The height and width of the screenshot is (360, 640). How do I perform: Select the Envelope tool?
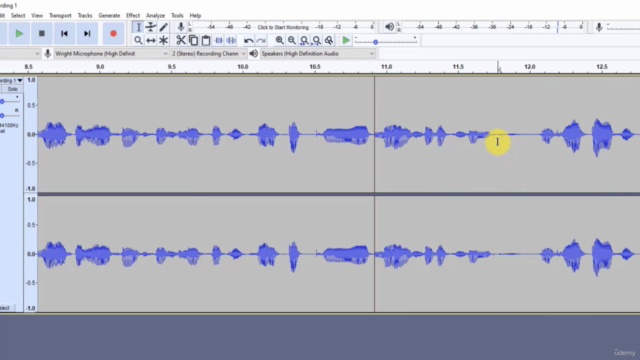(151, 27)
